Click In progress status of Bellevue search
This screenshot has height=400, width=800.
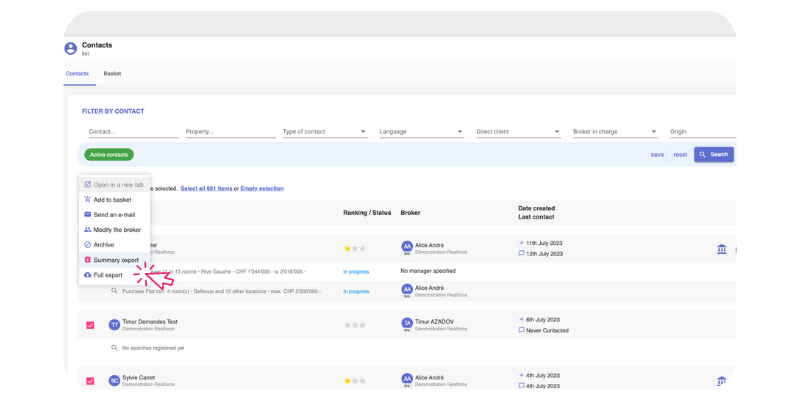pyautogui.click(x=356, y=291)
